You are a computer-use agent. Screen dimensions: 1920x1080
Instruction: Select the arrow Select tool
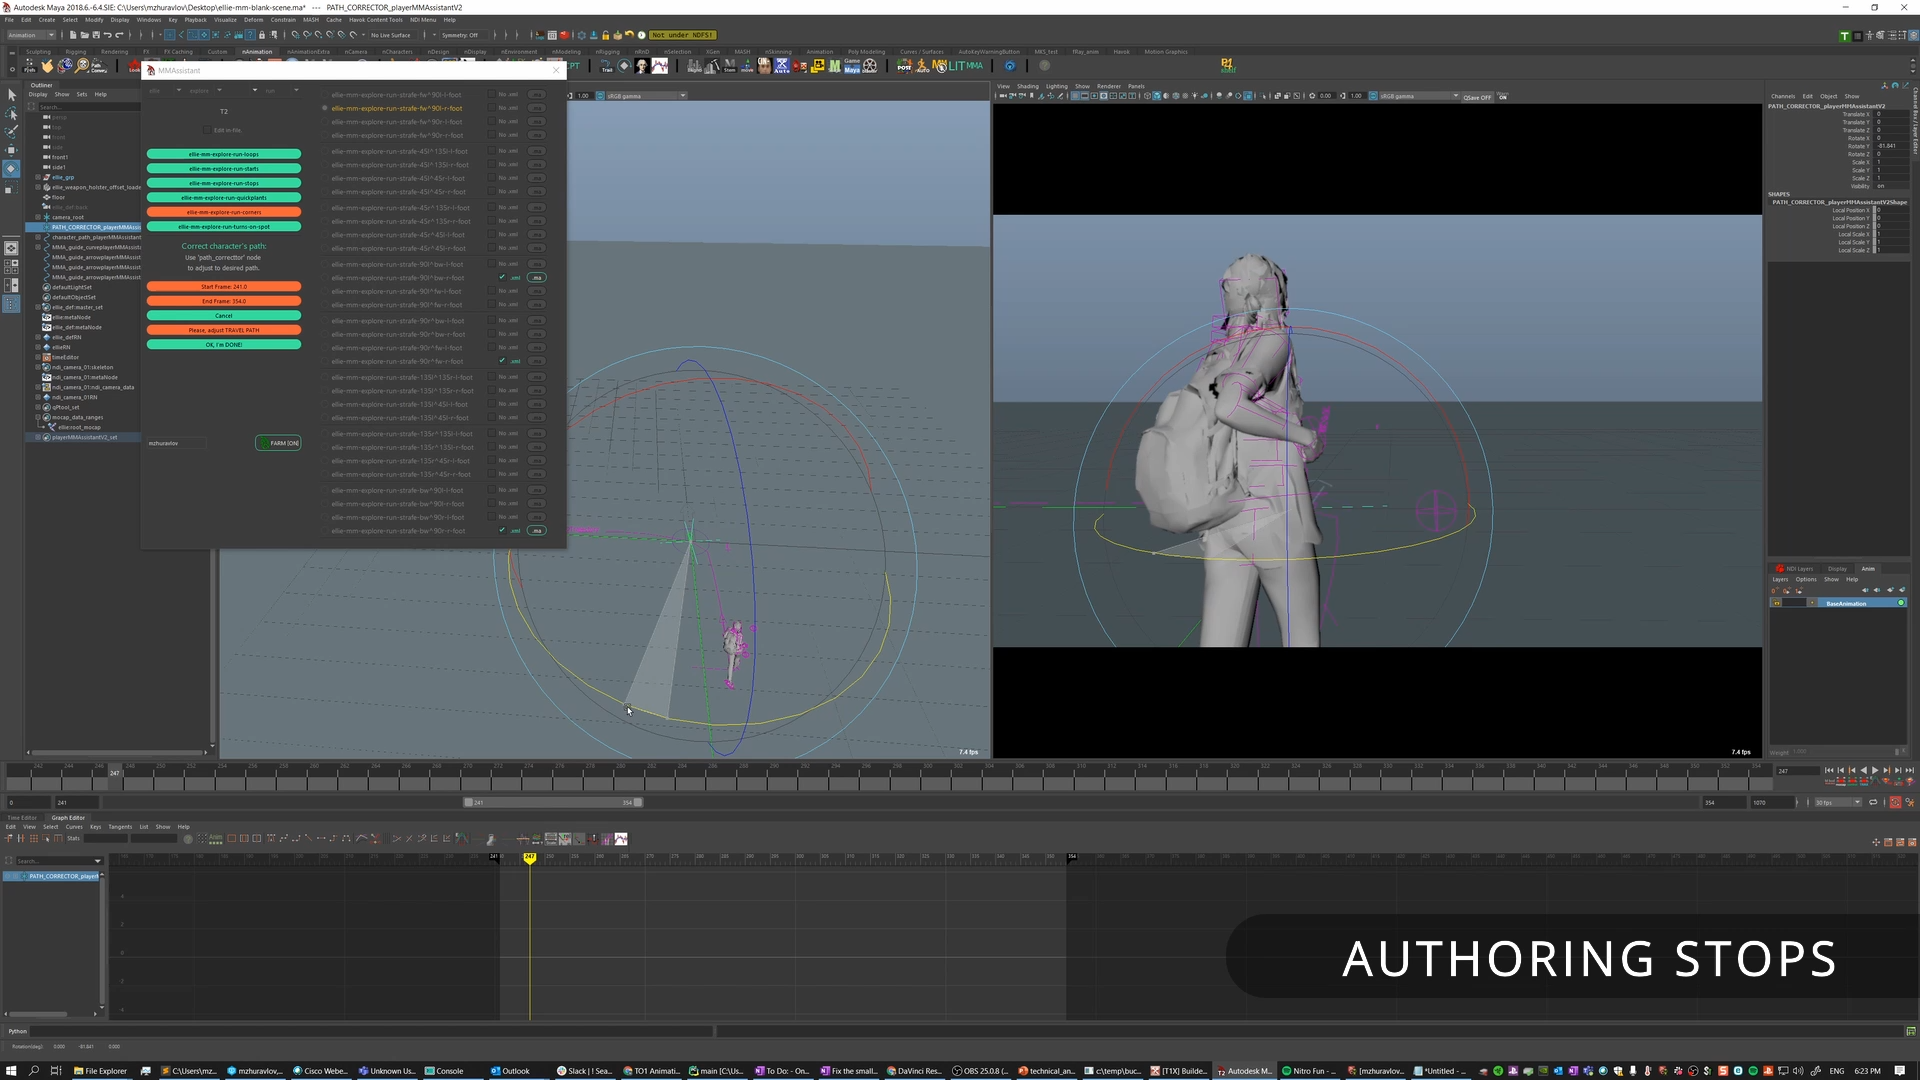point(11,95)
